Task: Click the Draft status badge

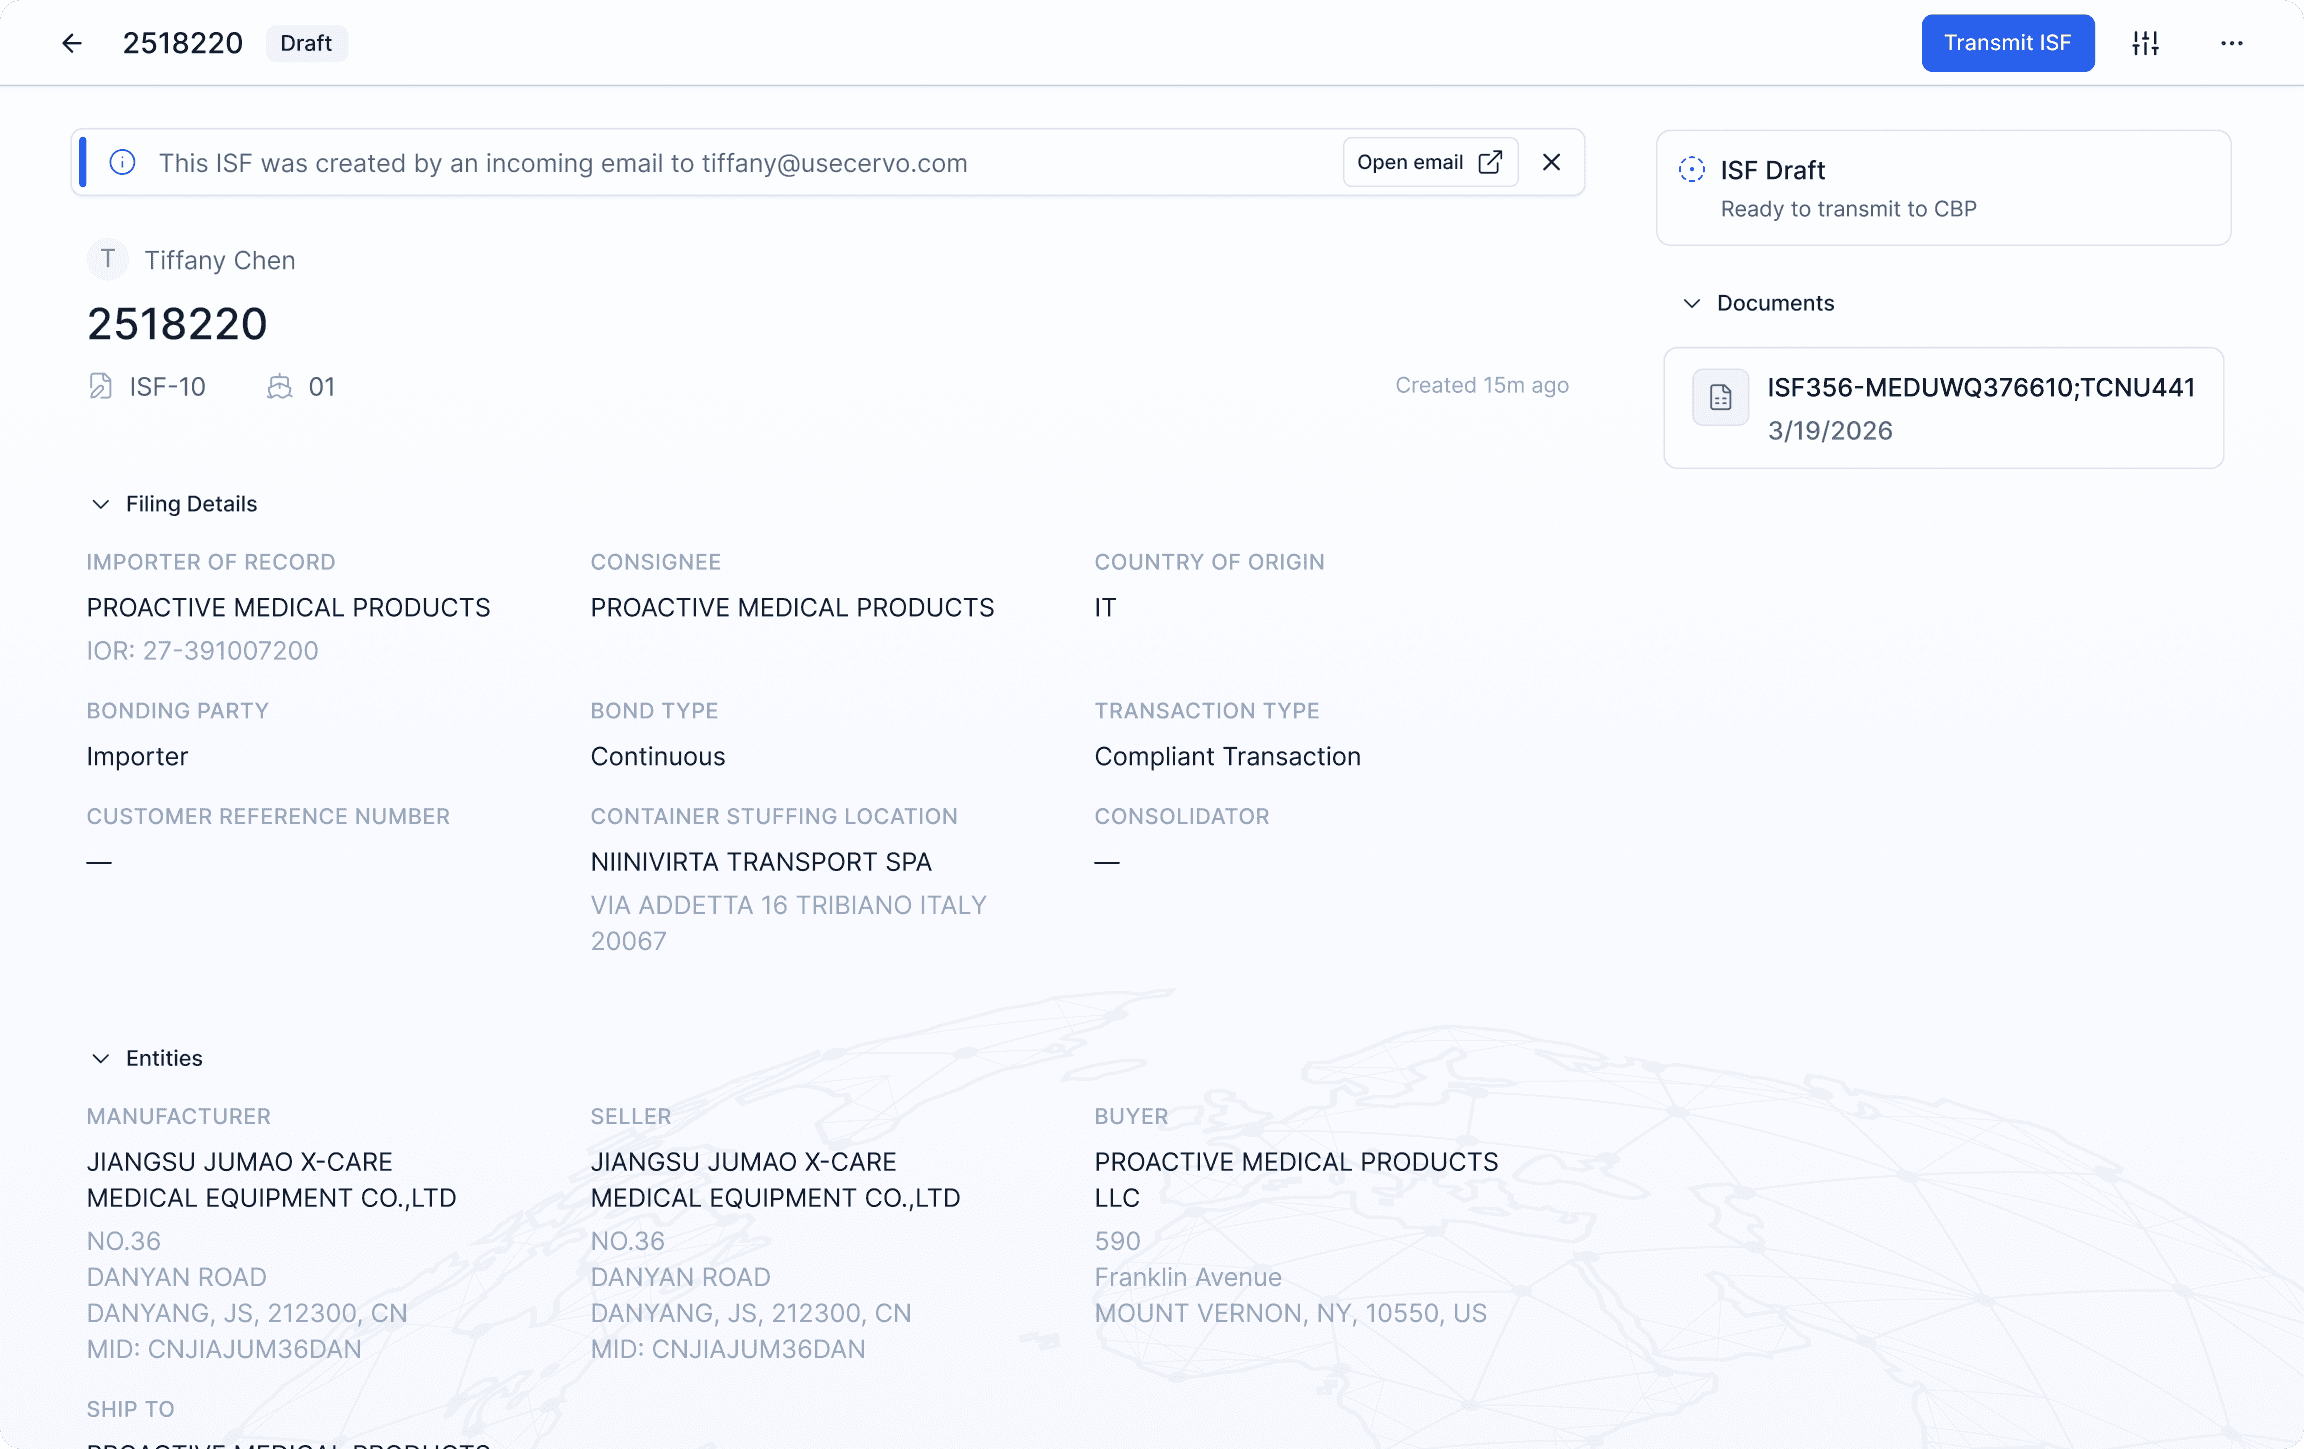Action: 306,43
